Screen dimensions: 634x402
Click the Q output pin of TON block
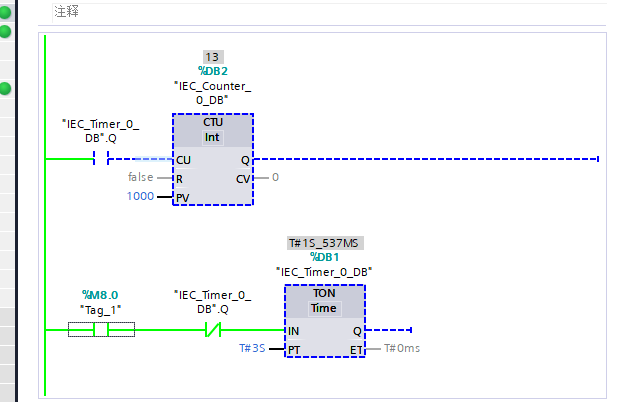pyautogui.click(x=357, y=330)
